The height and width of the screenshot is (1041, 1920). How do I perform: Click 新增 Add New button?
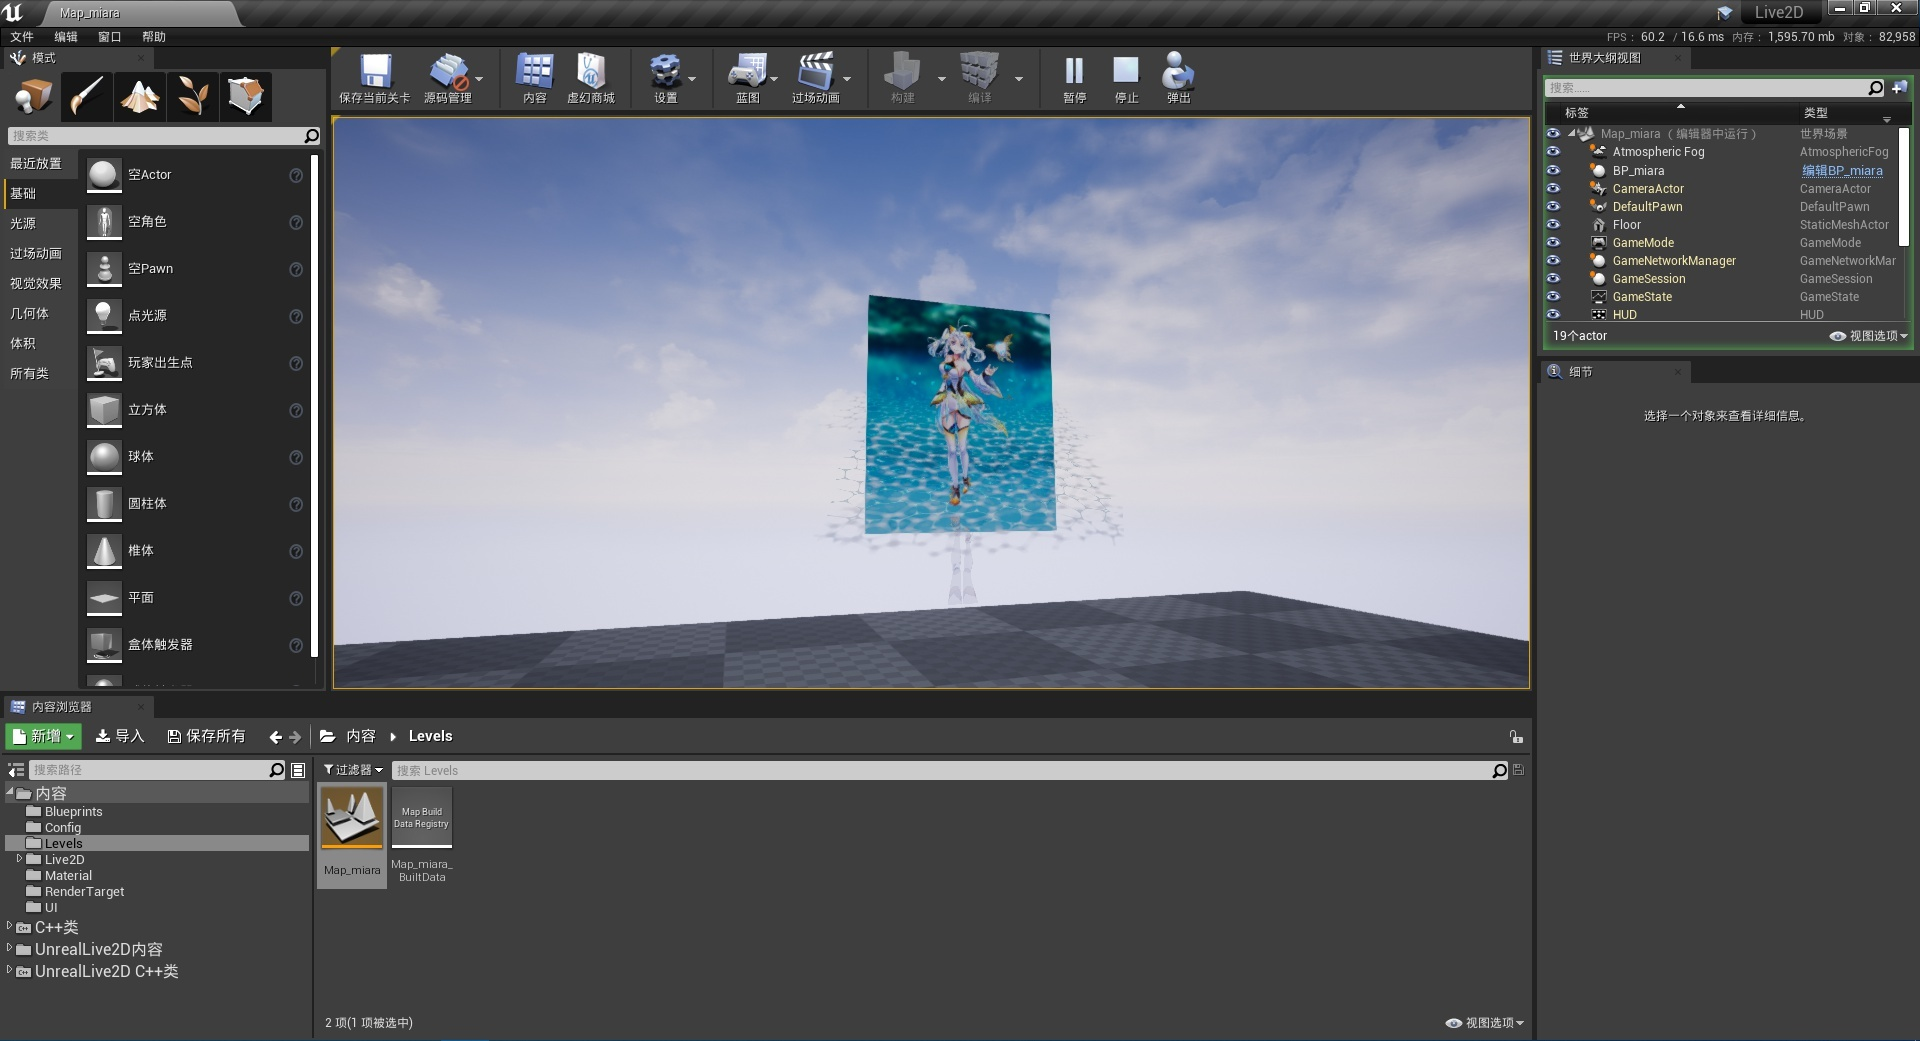(x=43, y=736)
